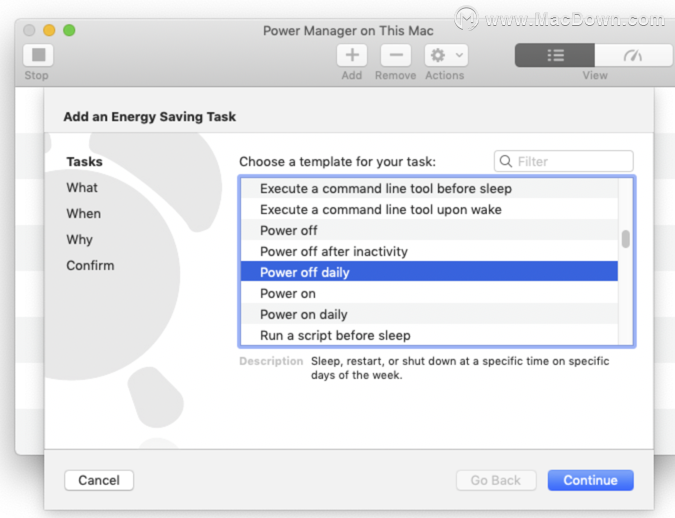Click the template list scrollbar thumb
Image resolution: width=675 pixels, height=518 pixels.
point(625,239)
